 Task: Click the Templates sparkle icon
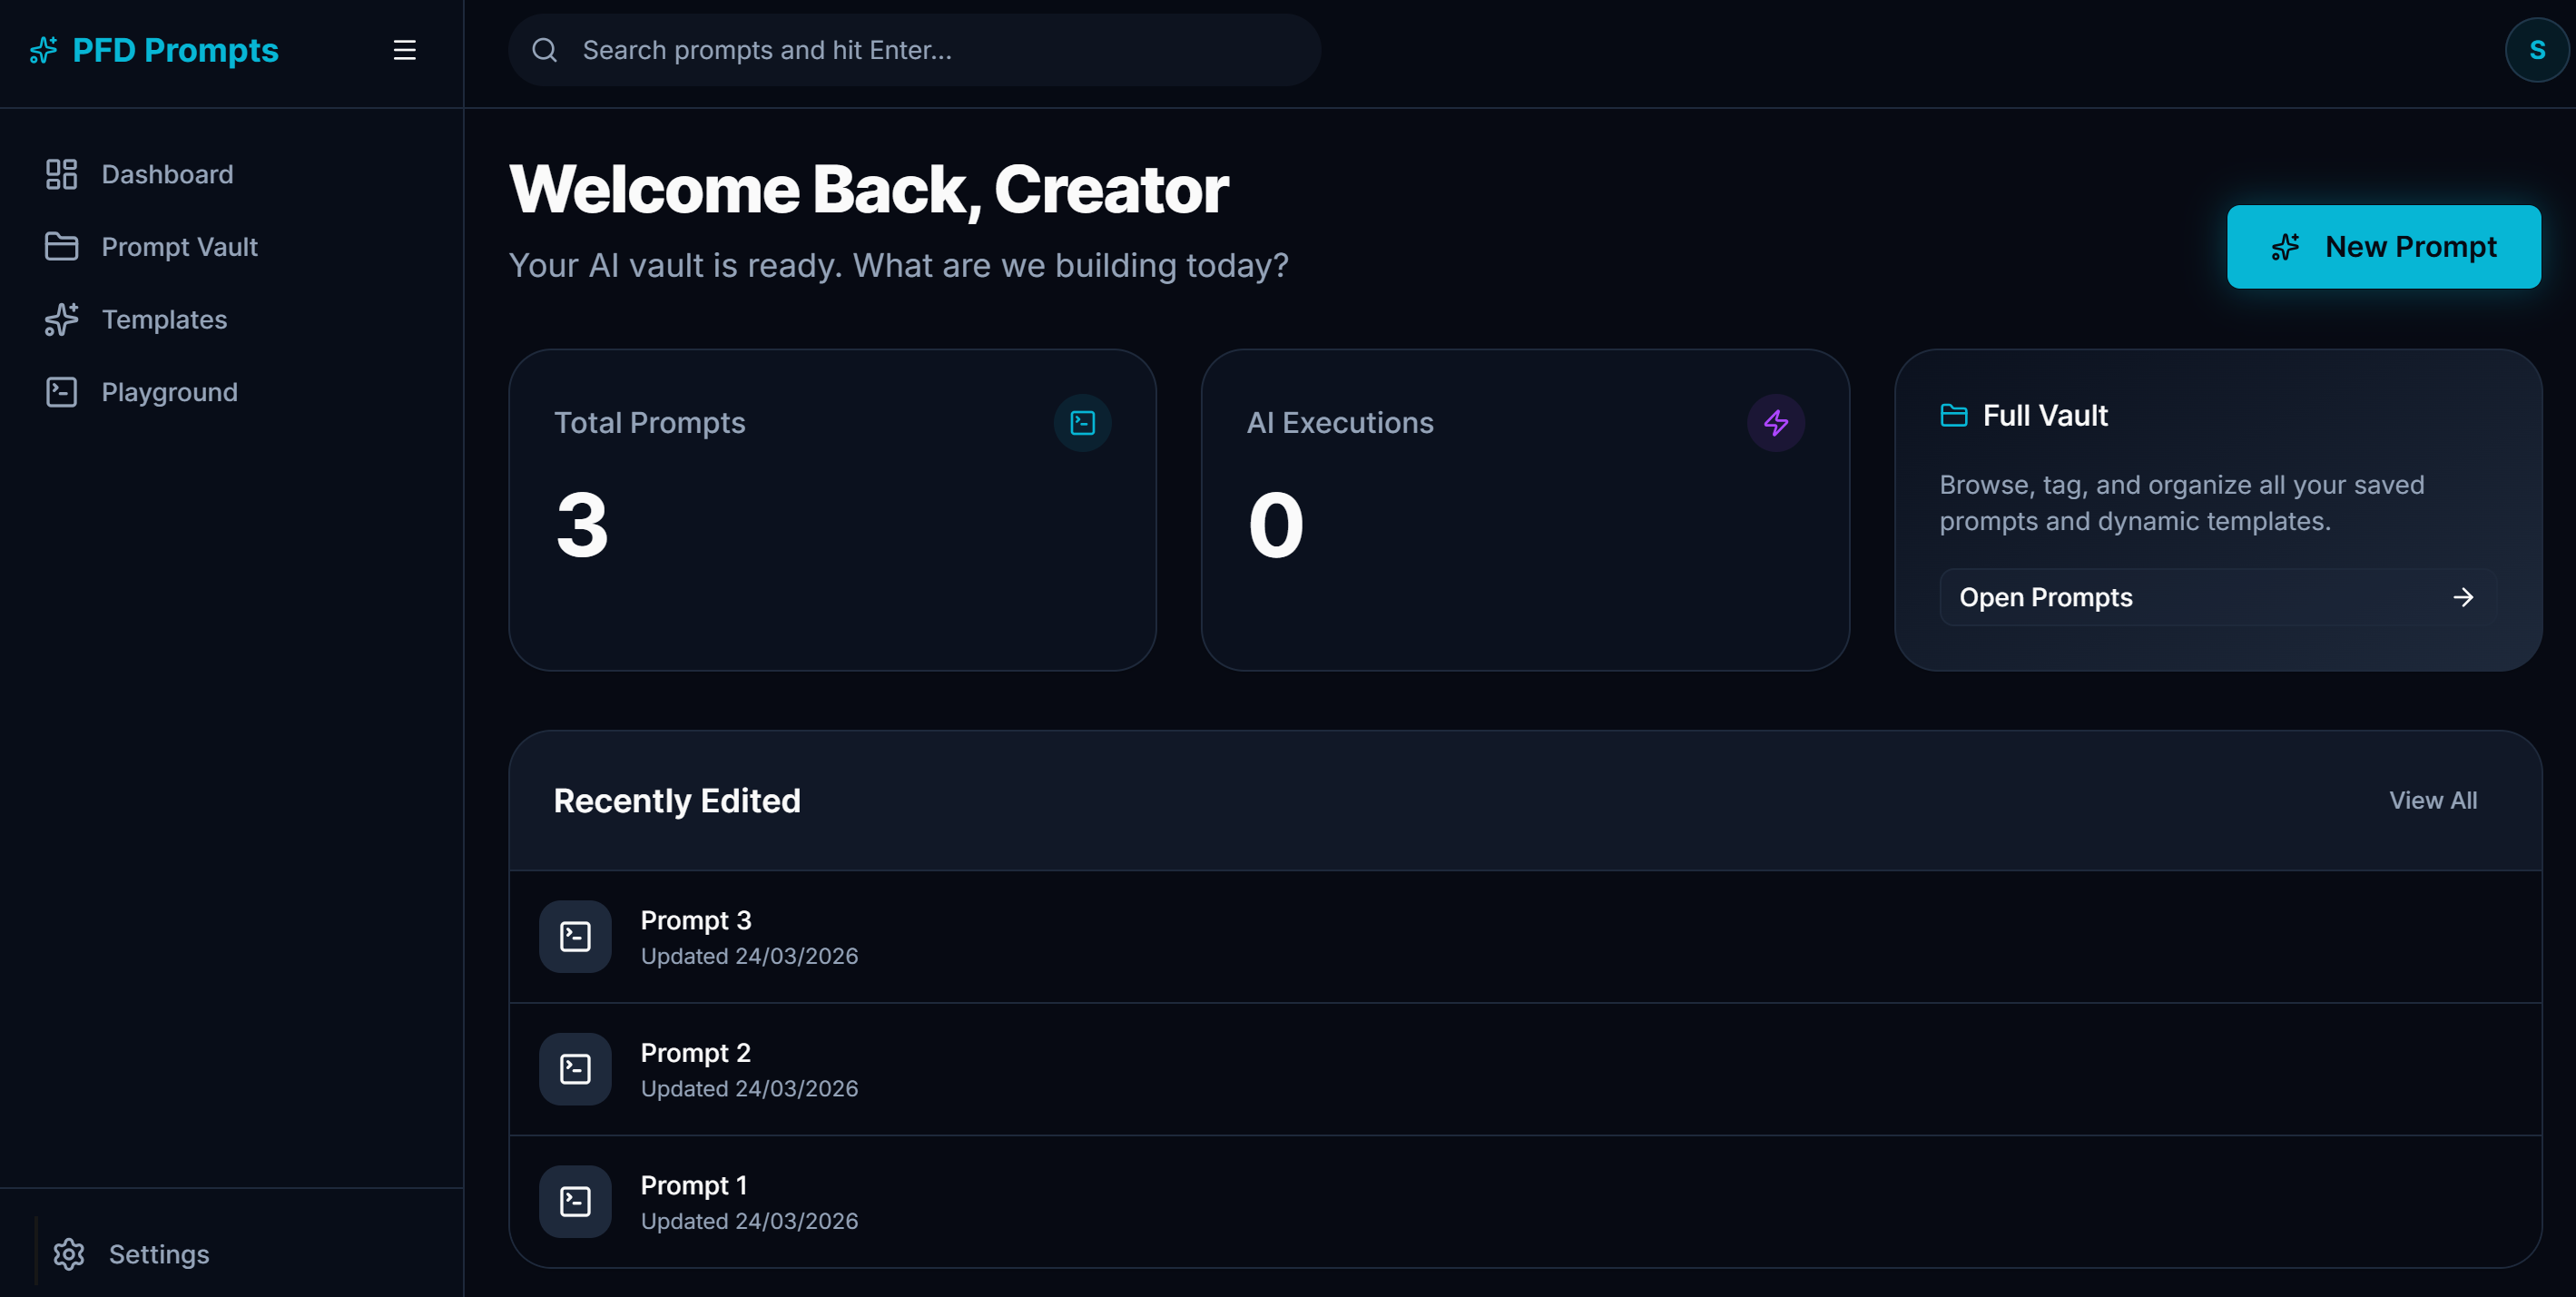tap(61, 320)
